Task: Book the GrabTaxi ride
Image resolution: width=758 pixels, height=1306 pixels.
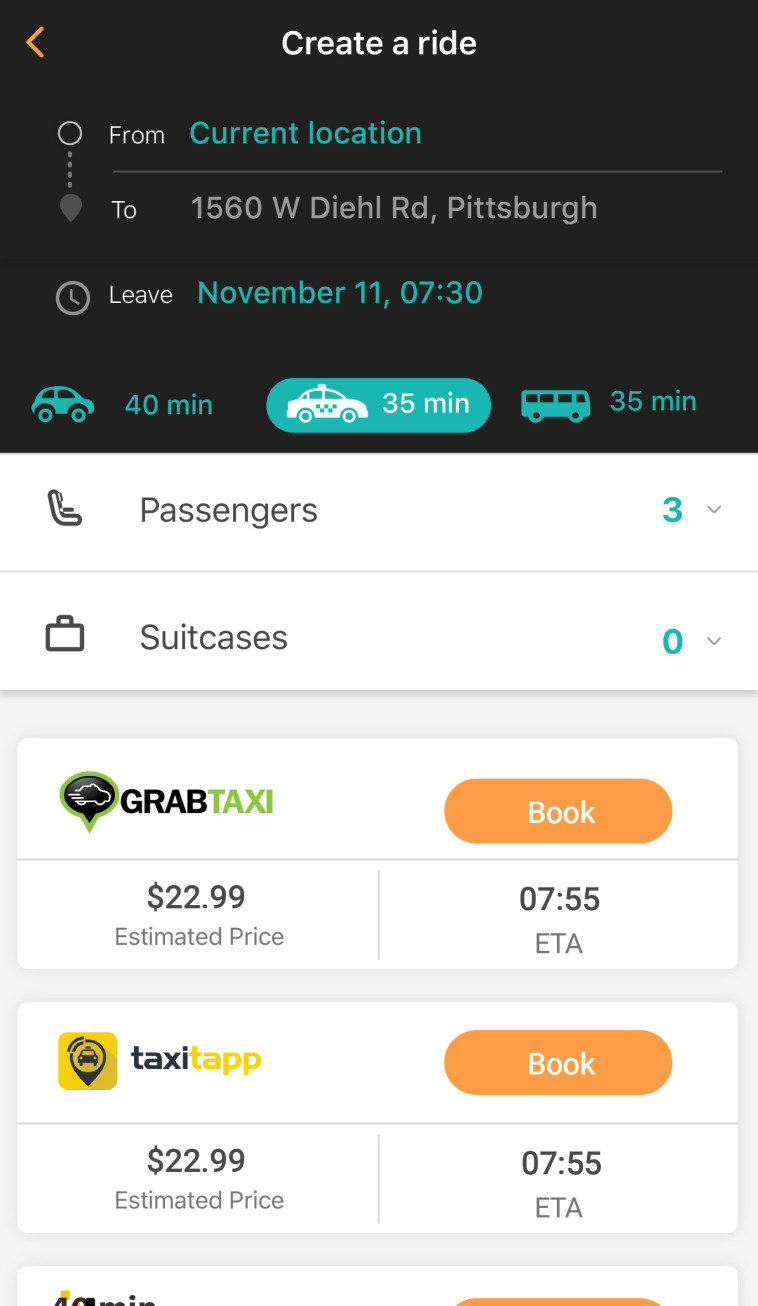Action: [x=558, y=812]
